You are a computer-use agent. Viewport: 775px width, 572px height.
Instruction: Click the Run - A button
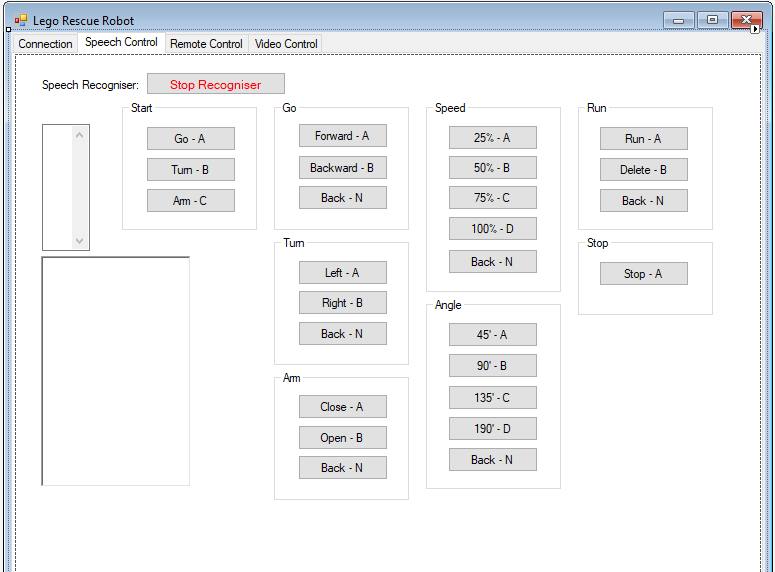click(x=643, y=139)
